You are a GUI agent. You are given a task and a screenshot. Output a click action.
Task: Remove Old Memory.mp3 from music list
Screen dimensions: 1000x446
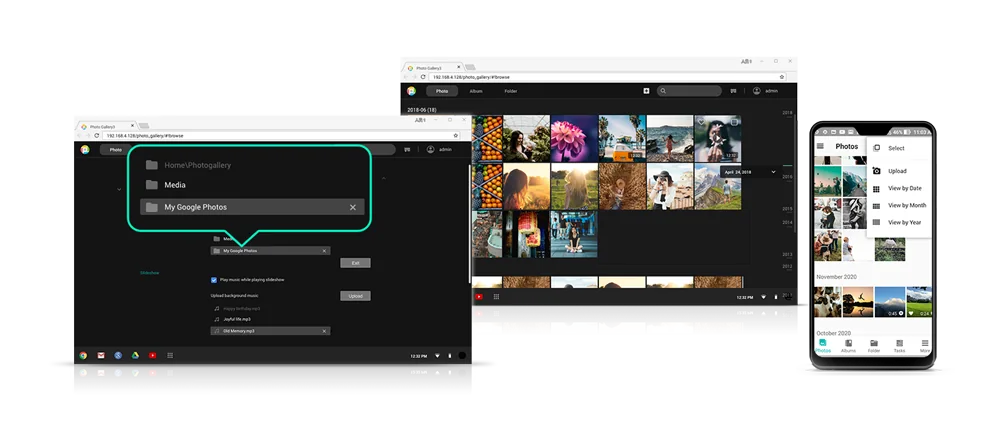pos(324,331)
